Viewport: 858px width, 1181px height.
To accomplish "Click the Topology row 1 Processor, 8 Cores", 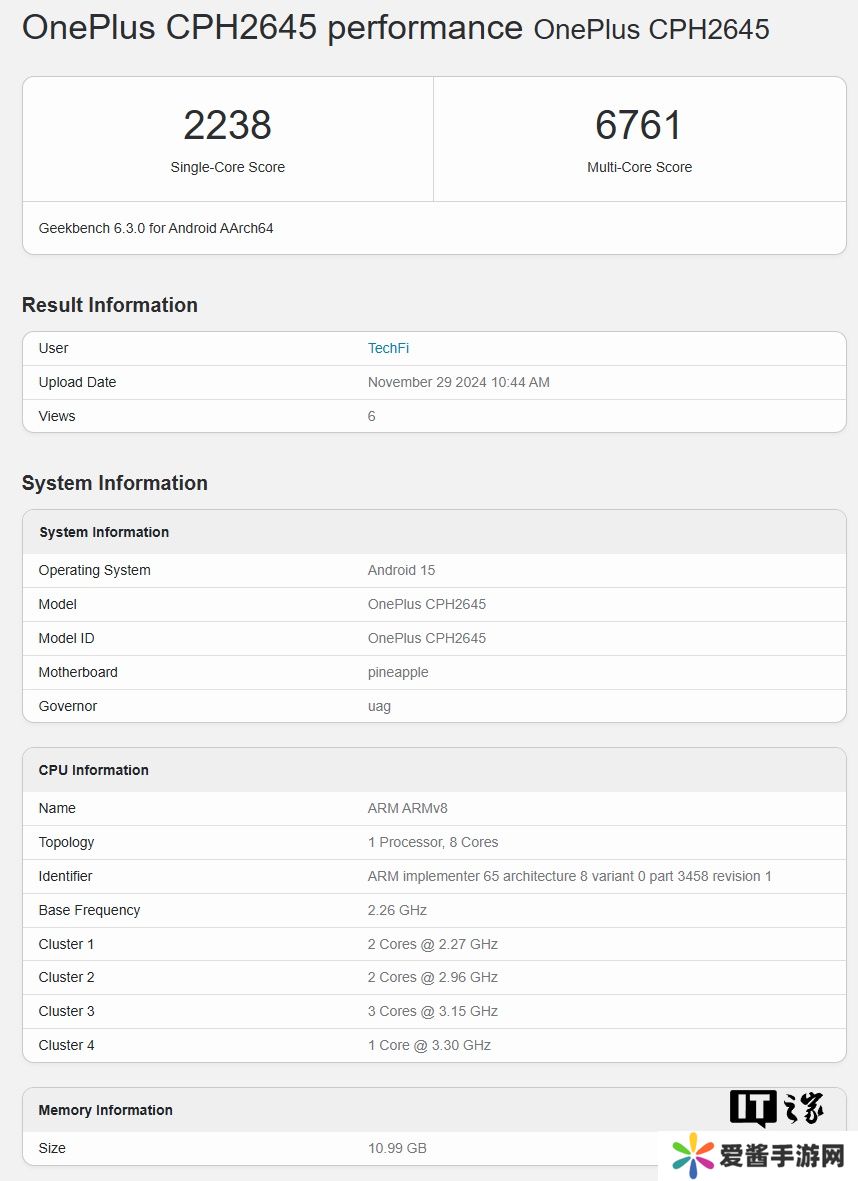I will tap(432, 842).
